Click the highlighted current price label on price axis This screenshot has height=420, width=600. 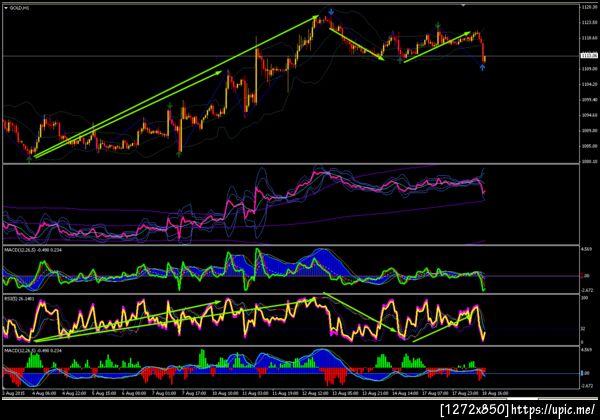pos(589,56)
